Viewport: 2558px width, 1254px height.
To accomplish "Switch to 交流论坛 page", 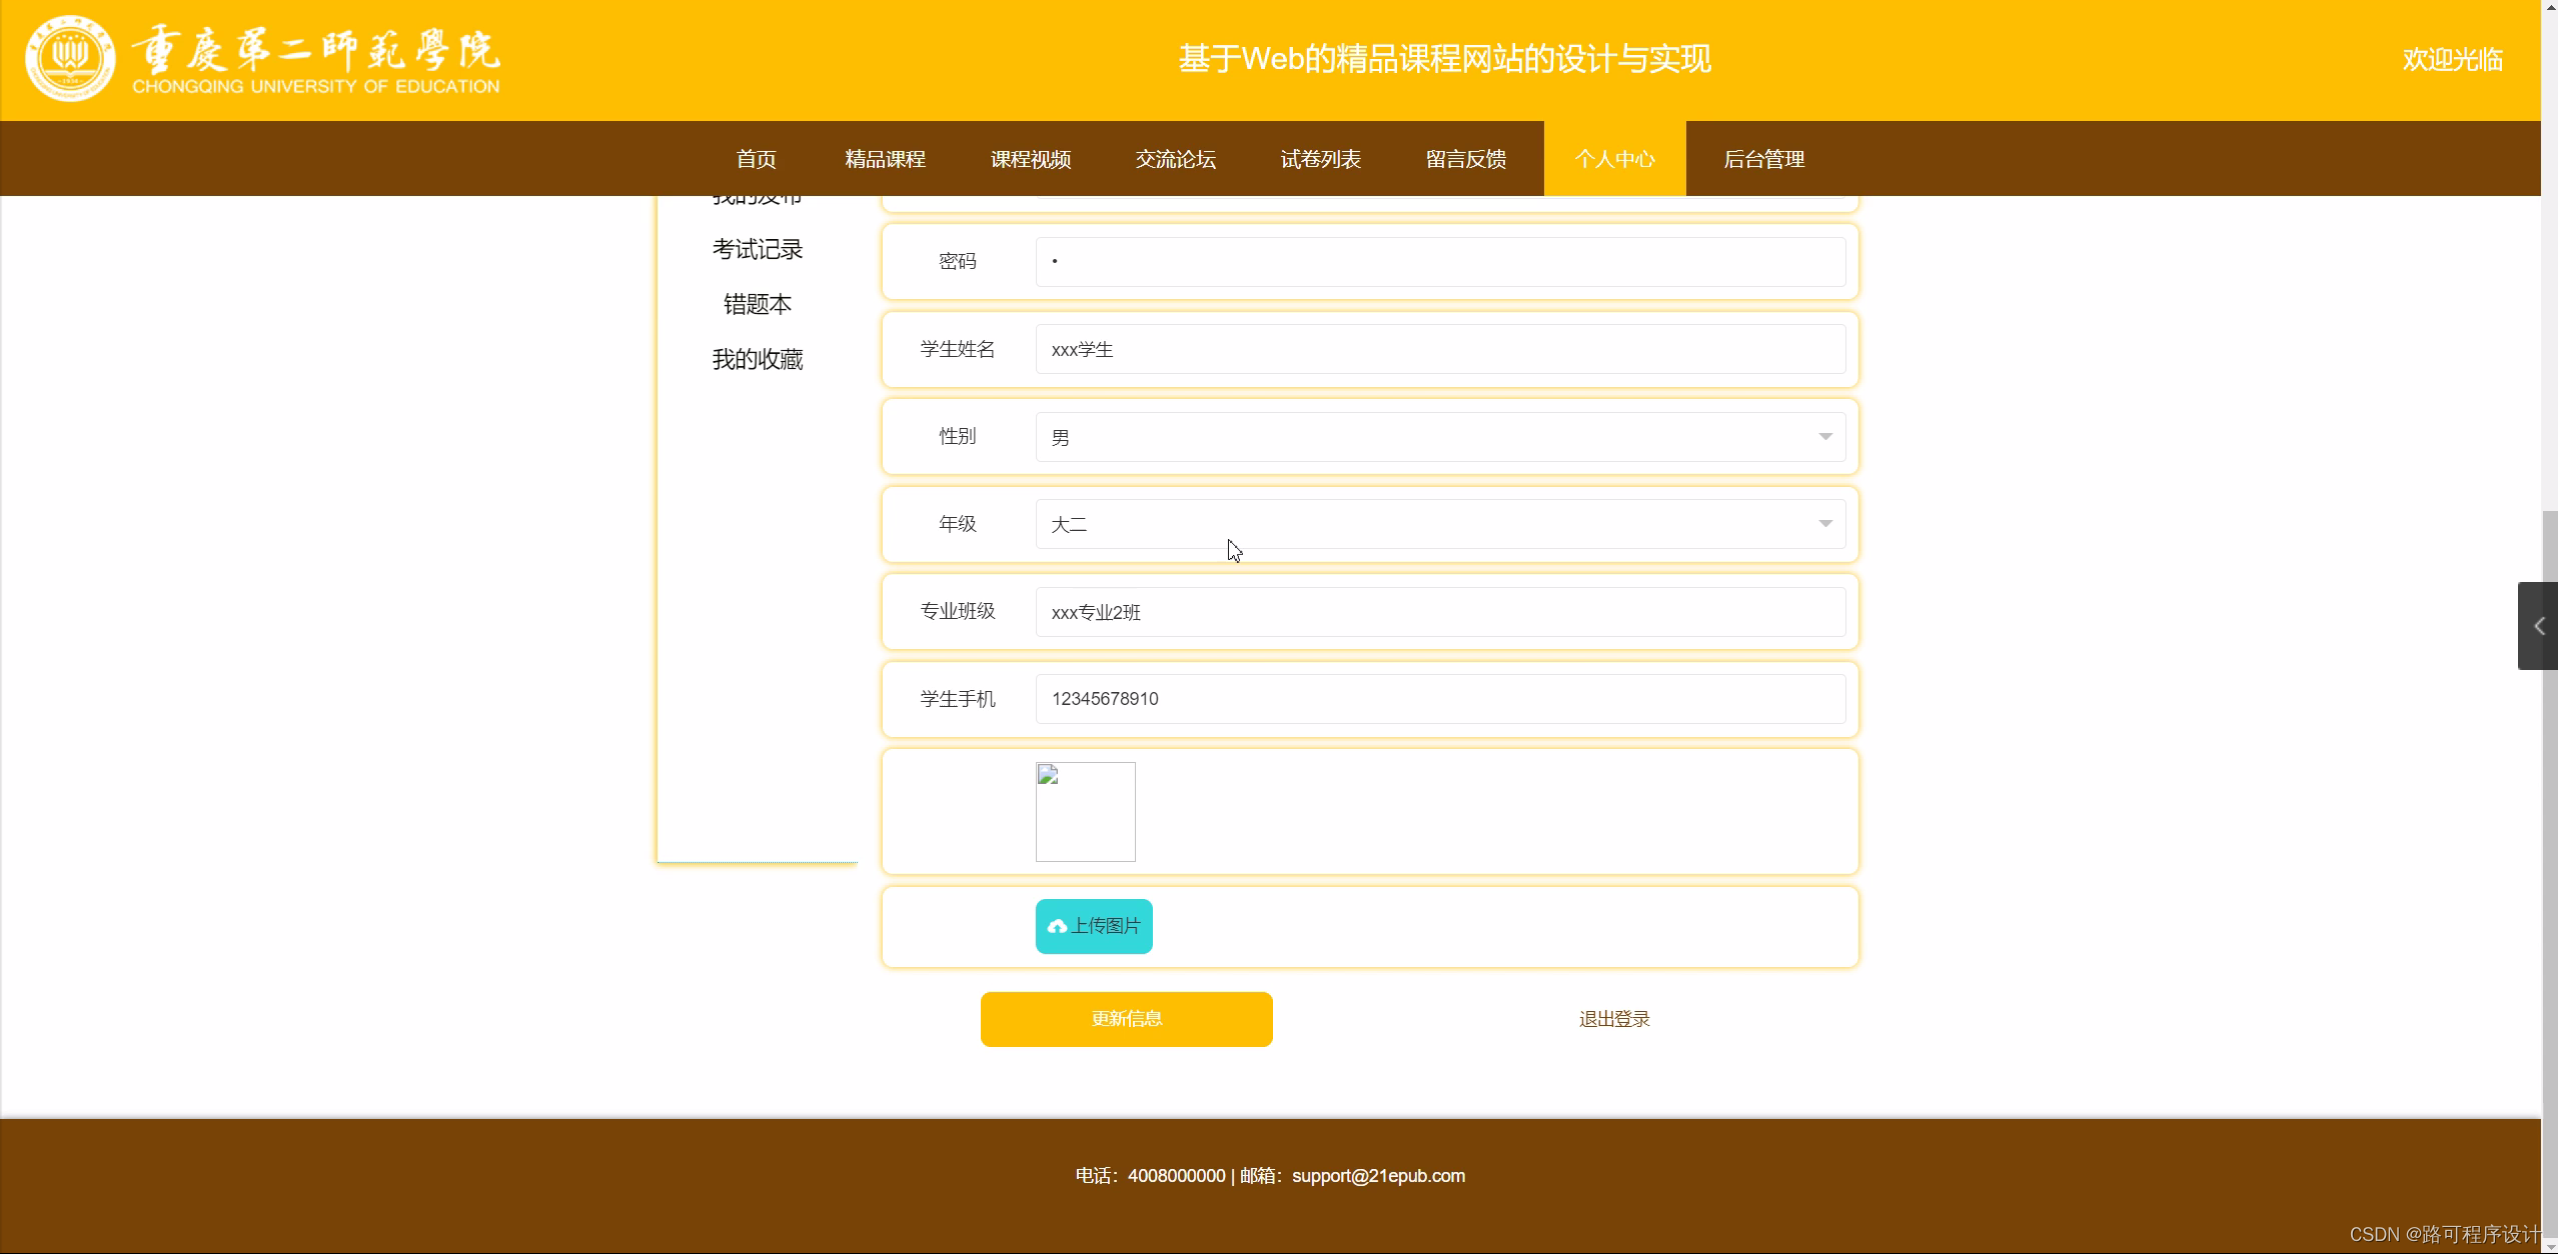I will click(1175, 159).
